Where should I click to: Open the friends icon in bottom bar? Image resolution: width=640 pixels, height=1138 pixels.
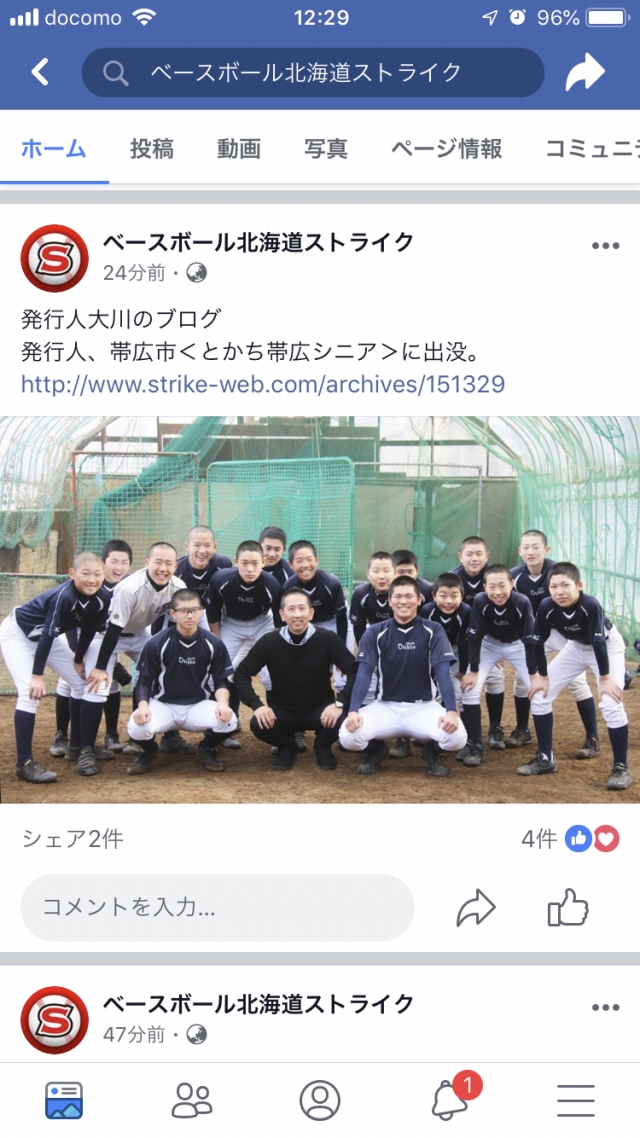(192, 1100)
